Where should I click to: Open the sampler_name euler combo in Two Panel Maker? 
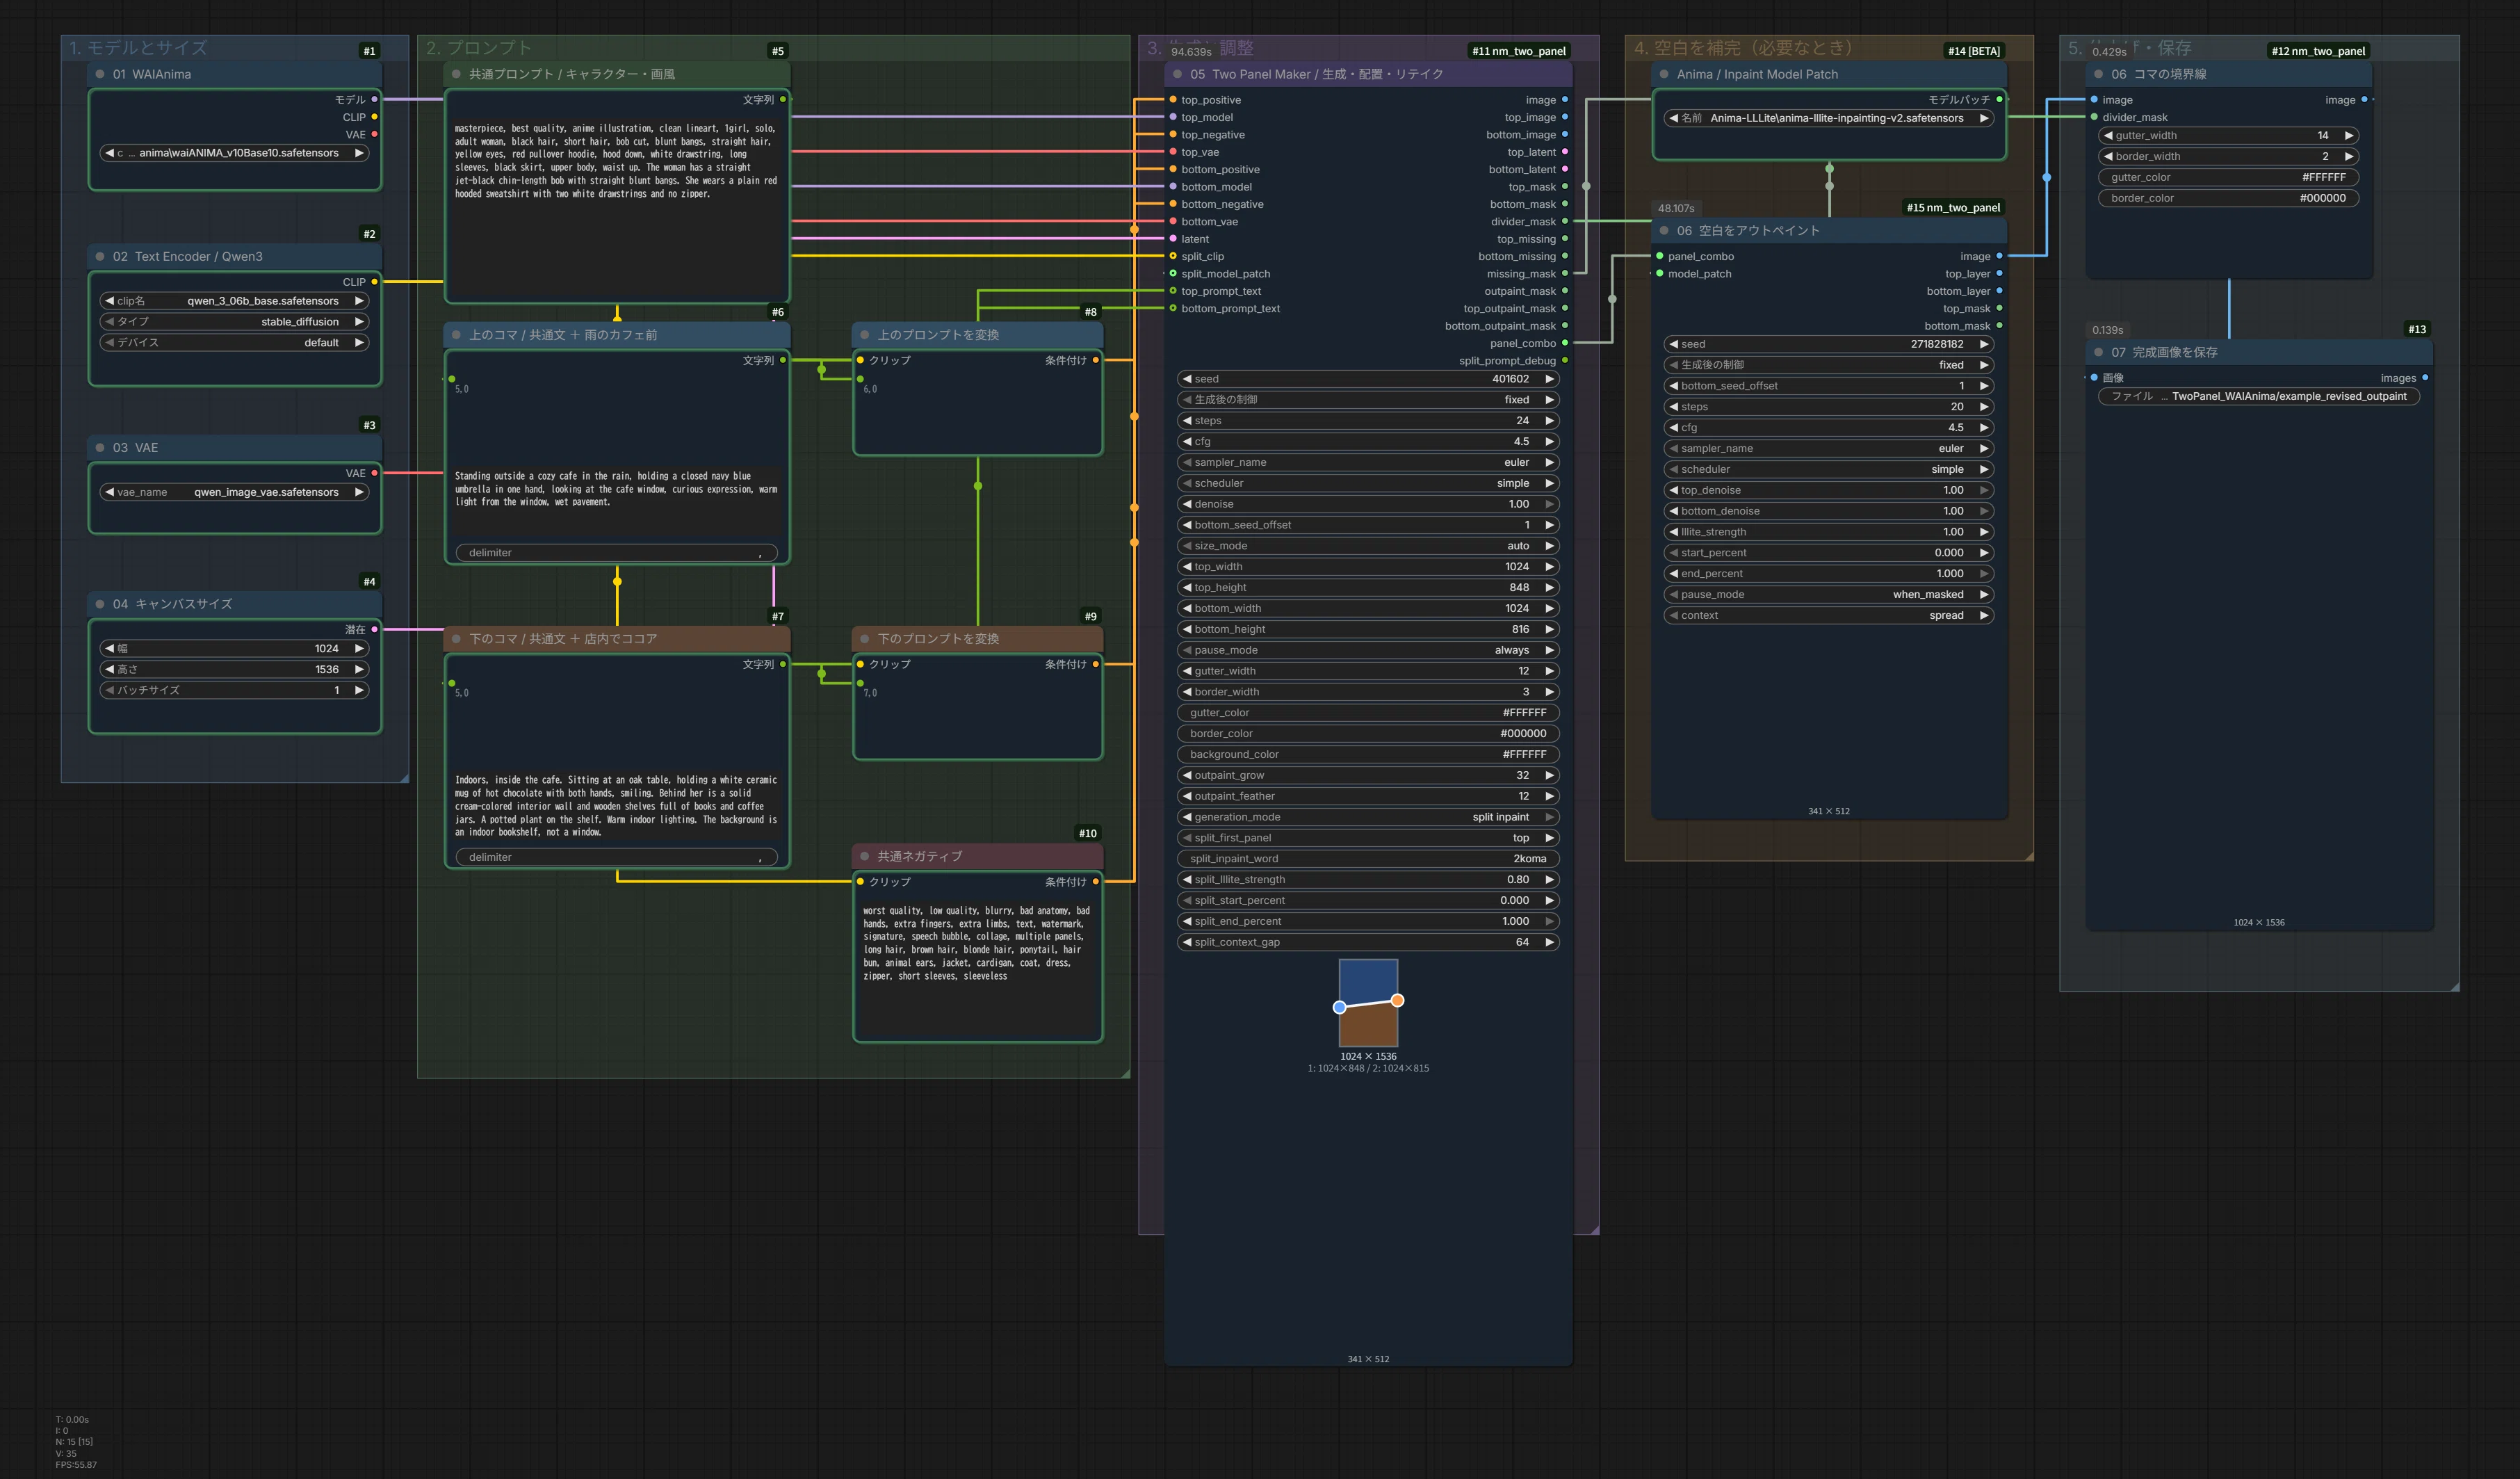tap(1367, 462)
